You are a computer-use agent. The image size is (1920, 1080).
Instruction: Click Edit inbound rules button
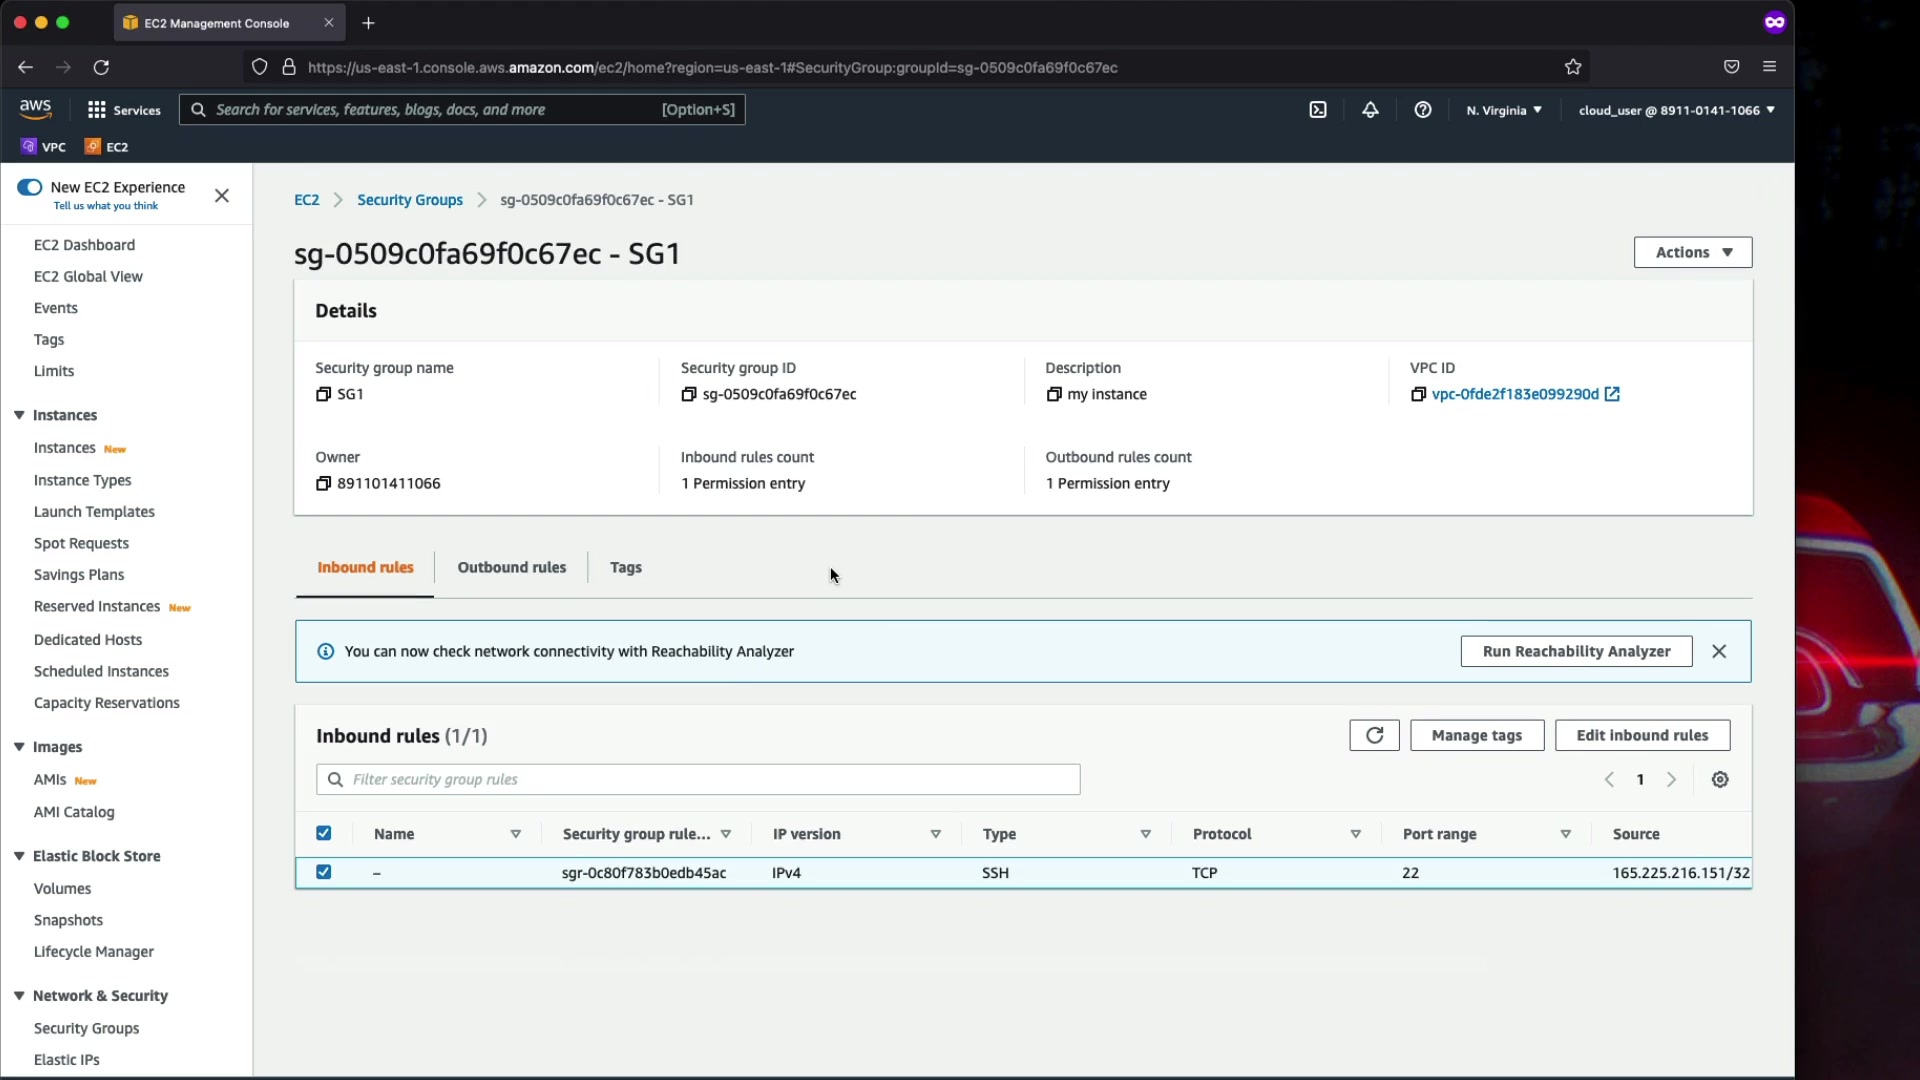pyautogui.click(x=1642, y=735)
